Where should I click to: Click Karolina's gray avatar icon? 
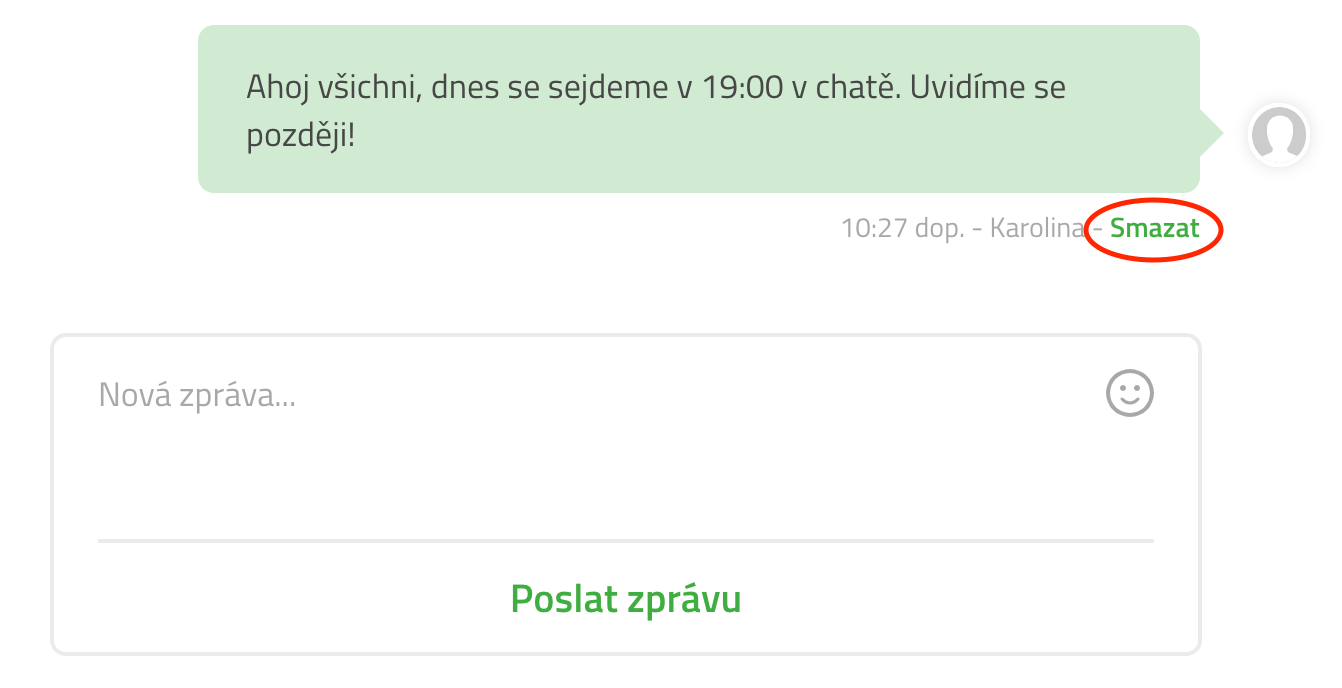click(1279, 135)
